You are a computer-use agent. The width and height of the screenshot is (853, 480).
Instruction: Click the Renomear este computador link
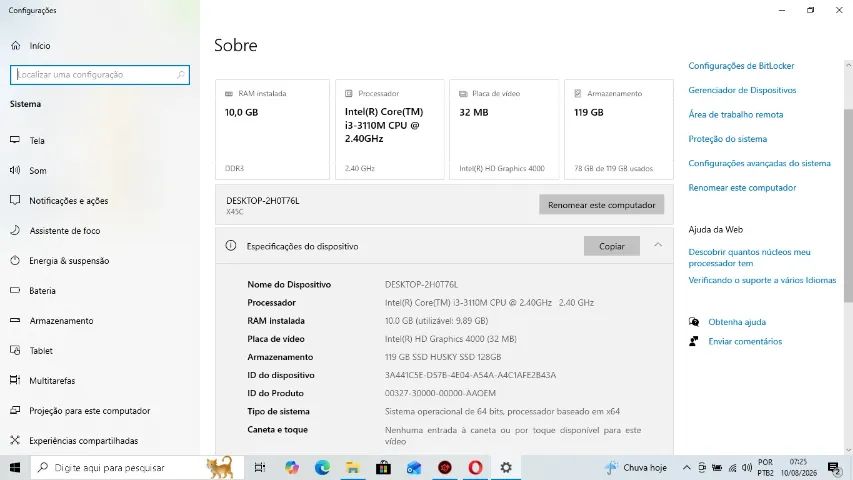click(x=742, y=188)
